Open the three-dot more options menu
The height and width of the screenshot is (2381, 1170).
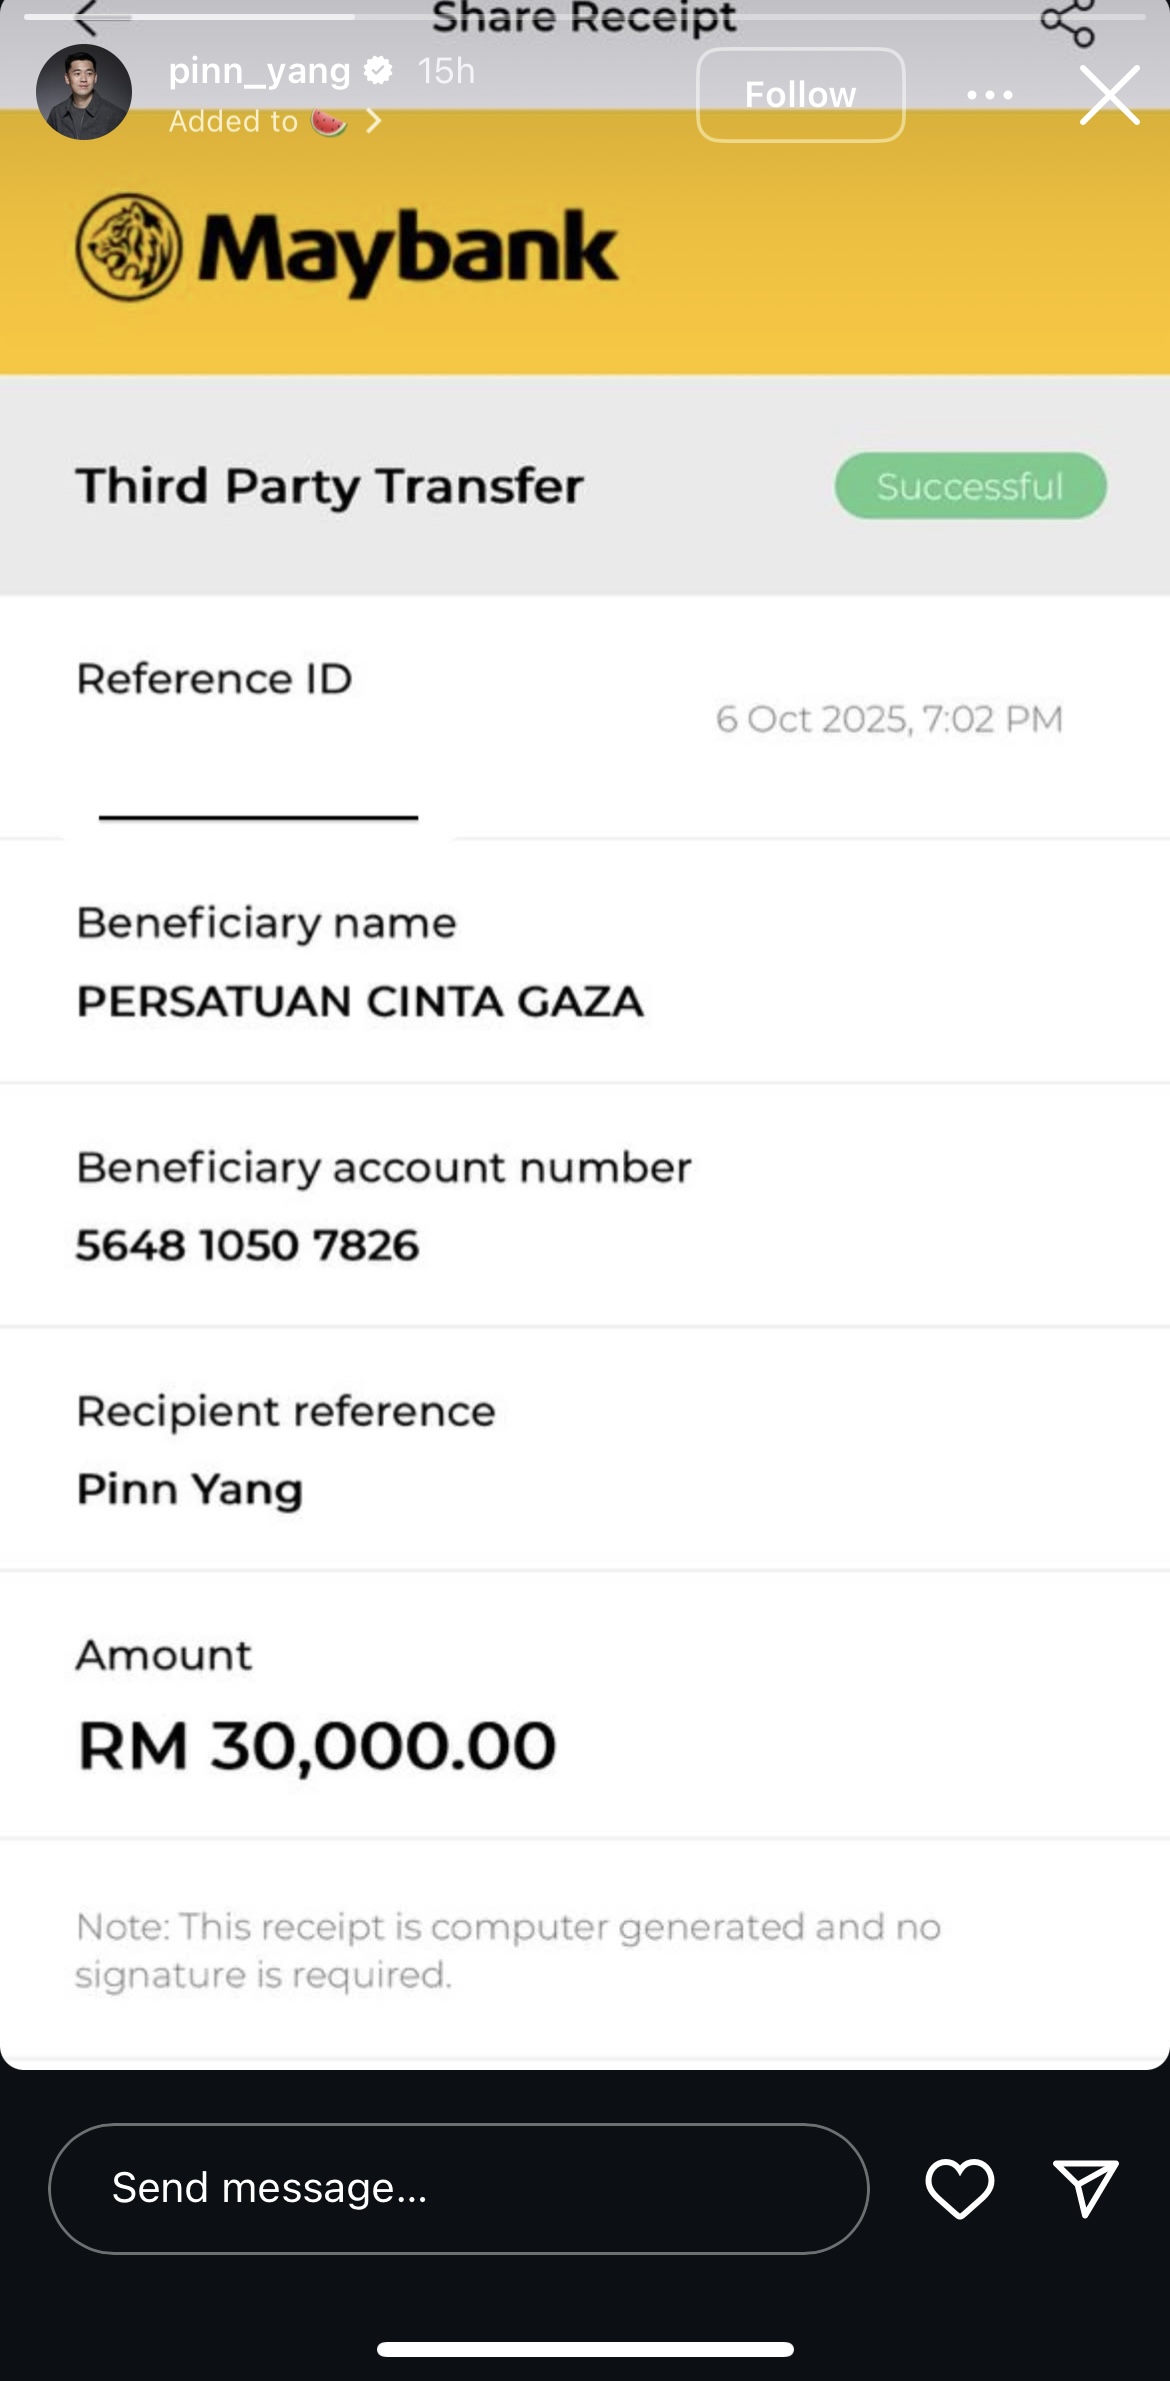pyautogui.click(x=990, y=95)
